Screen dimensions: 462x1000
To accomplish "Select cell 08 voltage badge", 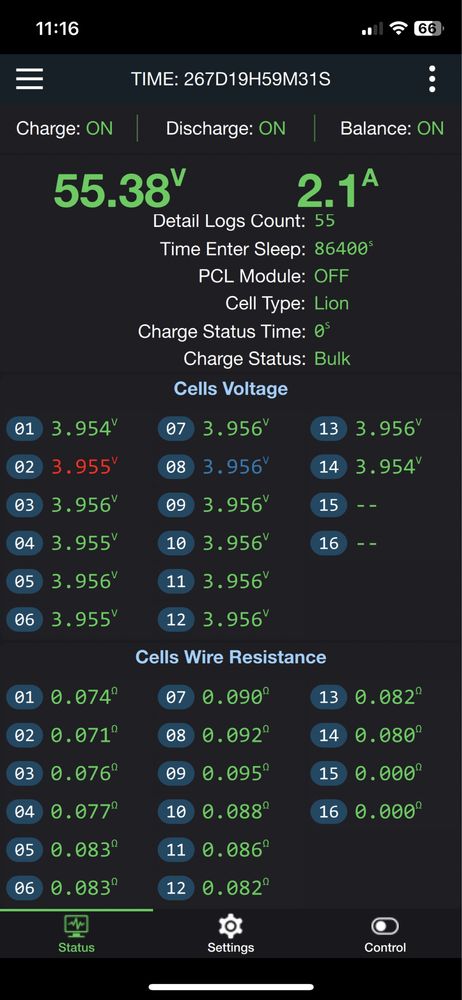I will click(x=175, y=467).
